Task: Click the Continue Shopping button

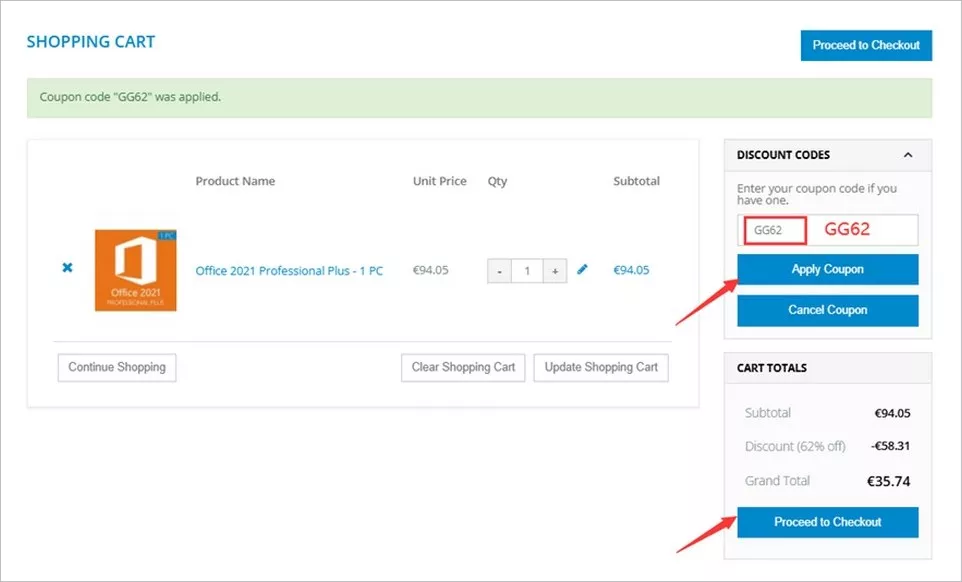Action: [117, 367]
